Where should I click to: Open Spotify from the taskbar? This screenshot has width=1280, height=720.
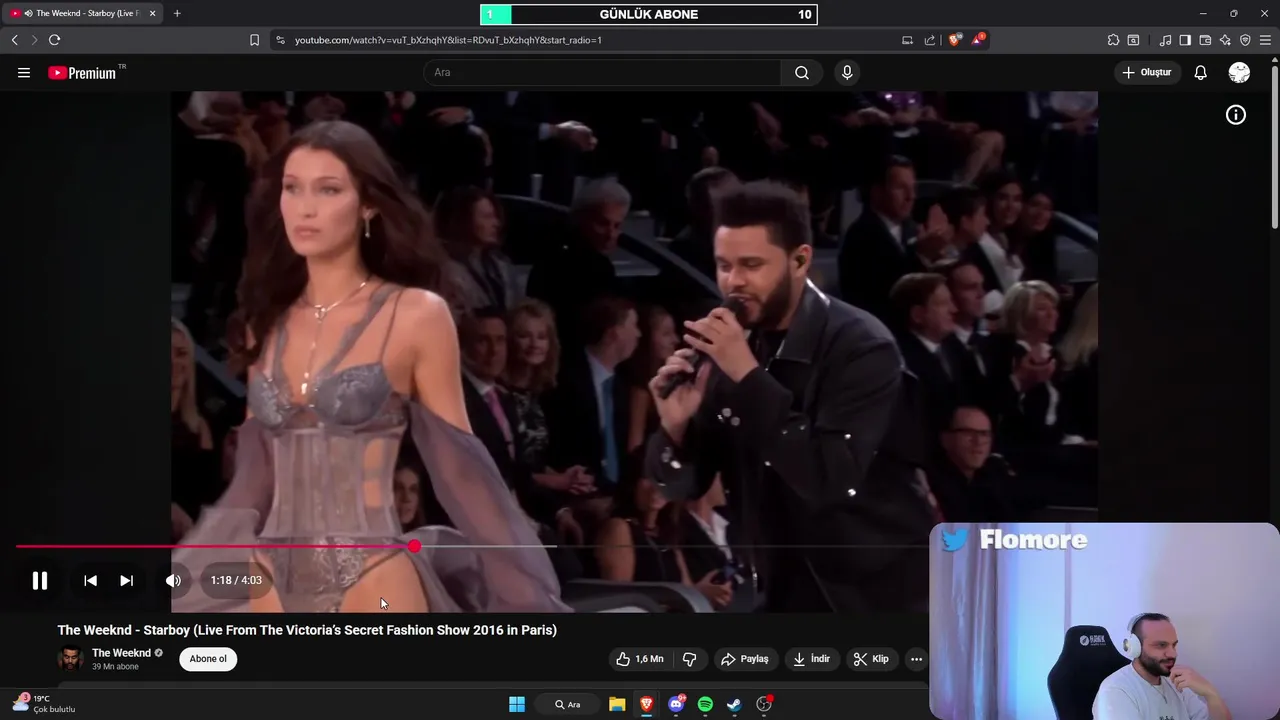(705, 704)
